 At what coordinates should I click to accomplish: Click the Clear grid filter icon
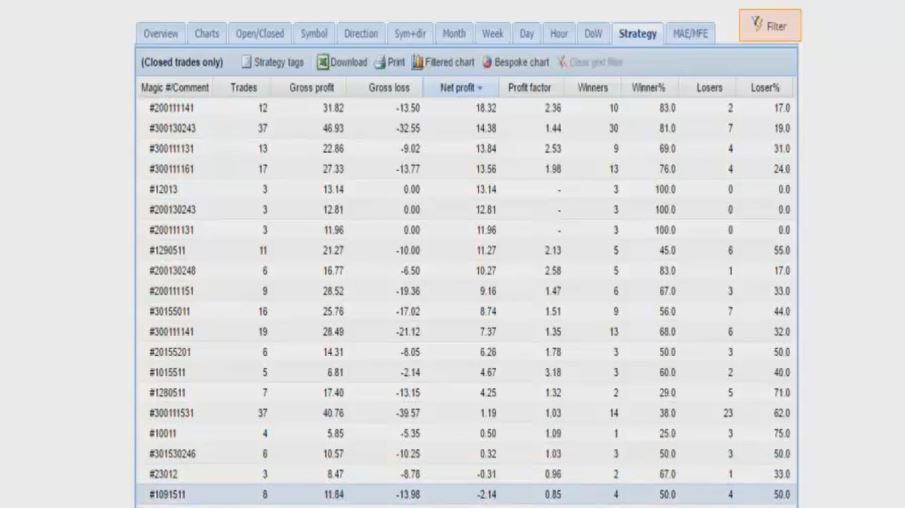[x=562, y=62]
